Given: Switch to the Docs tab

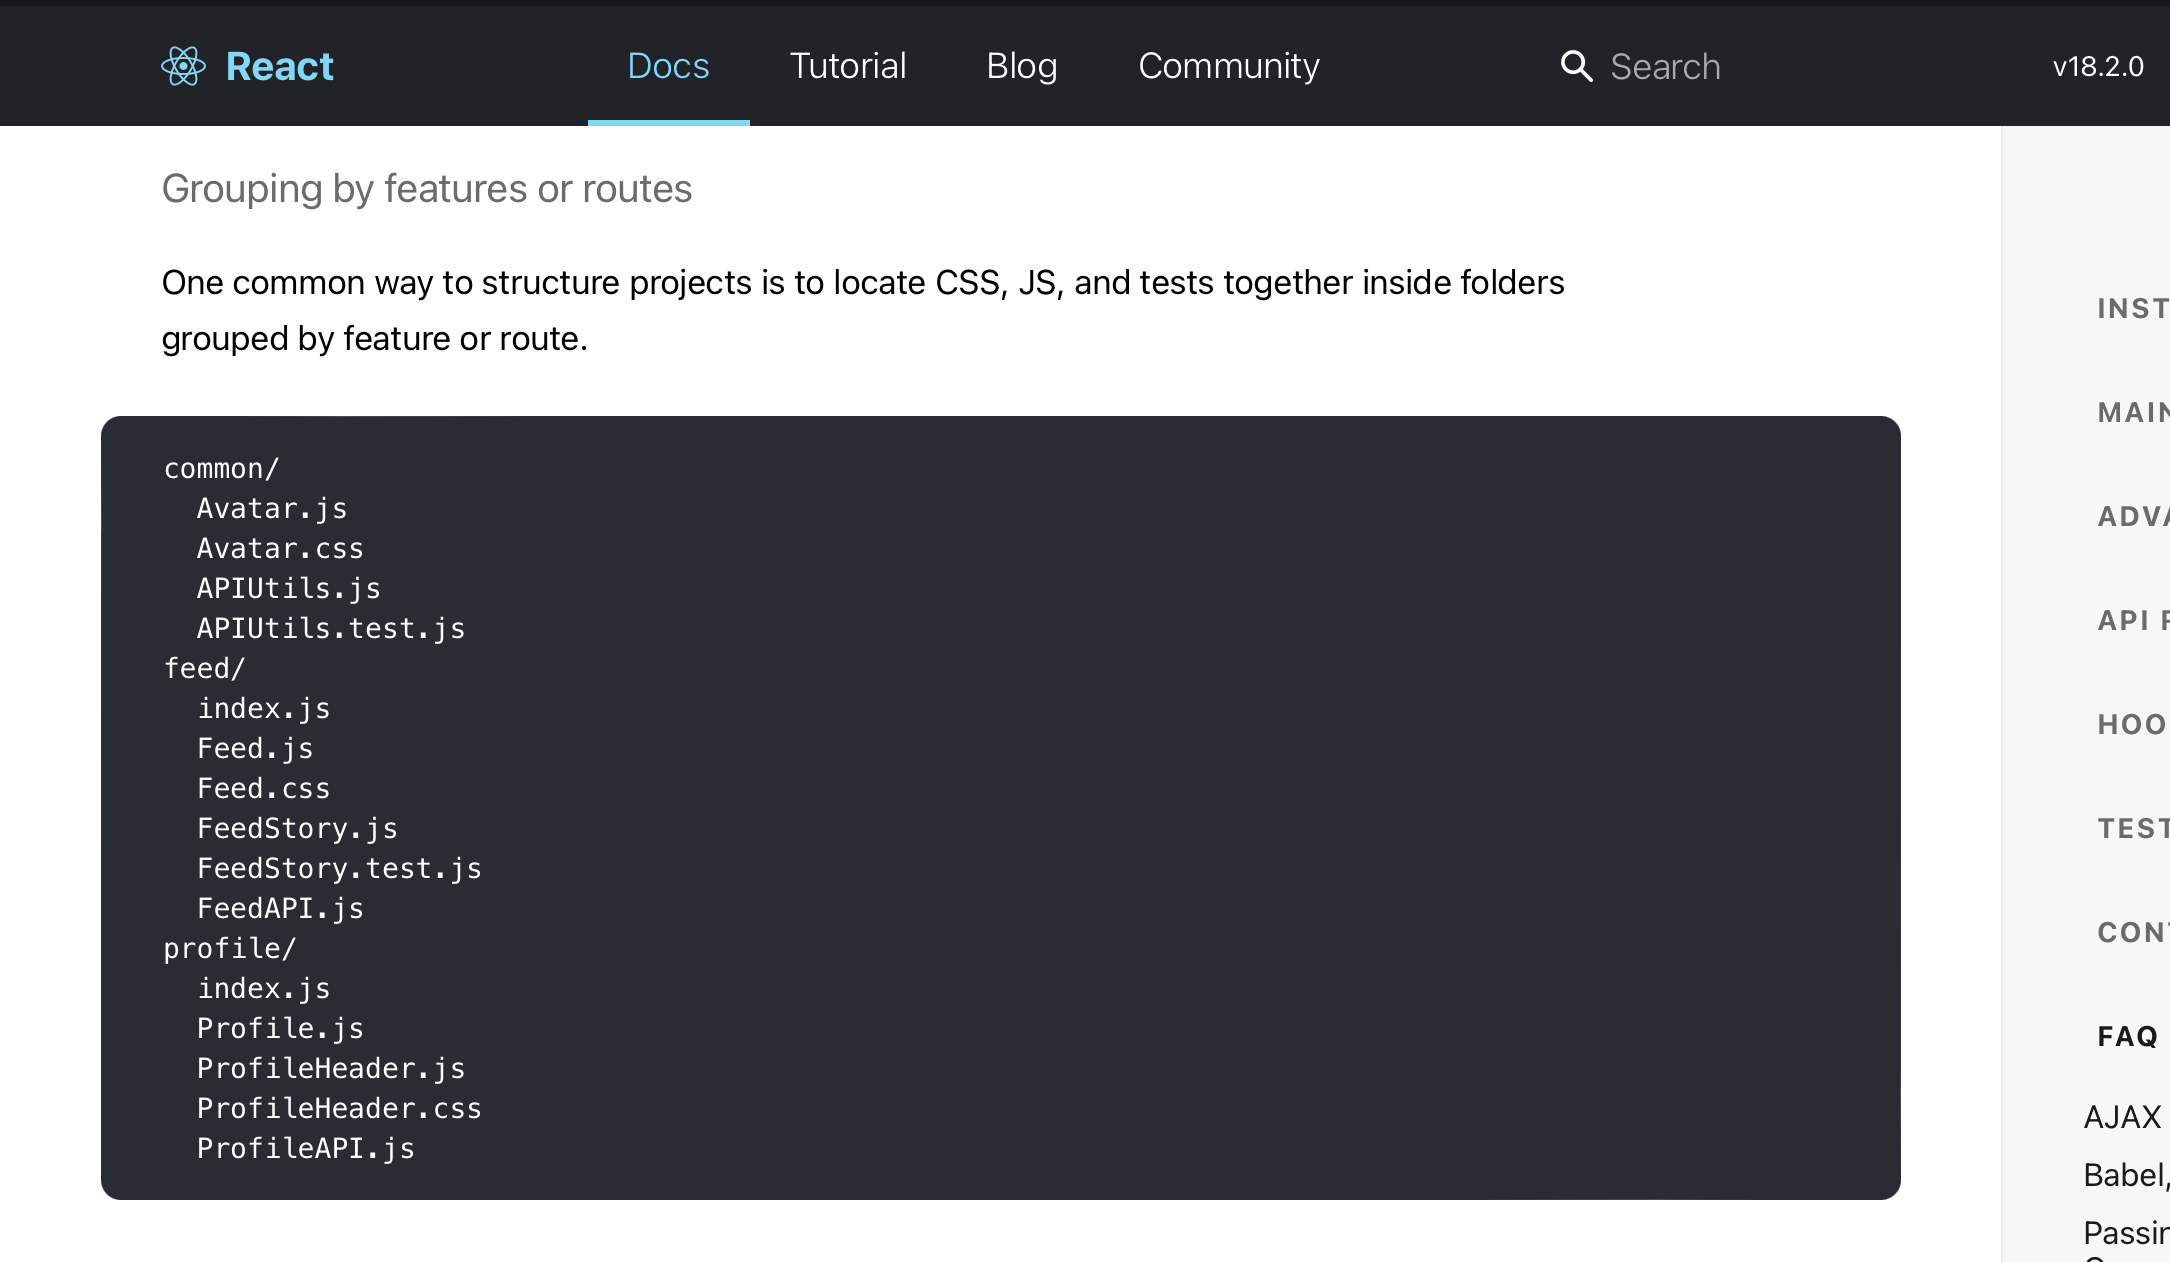Looking at the screenshot, I should [668, 66].
